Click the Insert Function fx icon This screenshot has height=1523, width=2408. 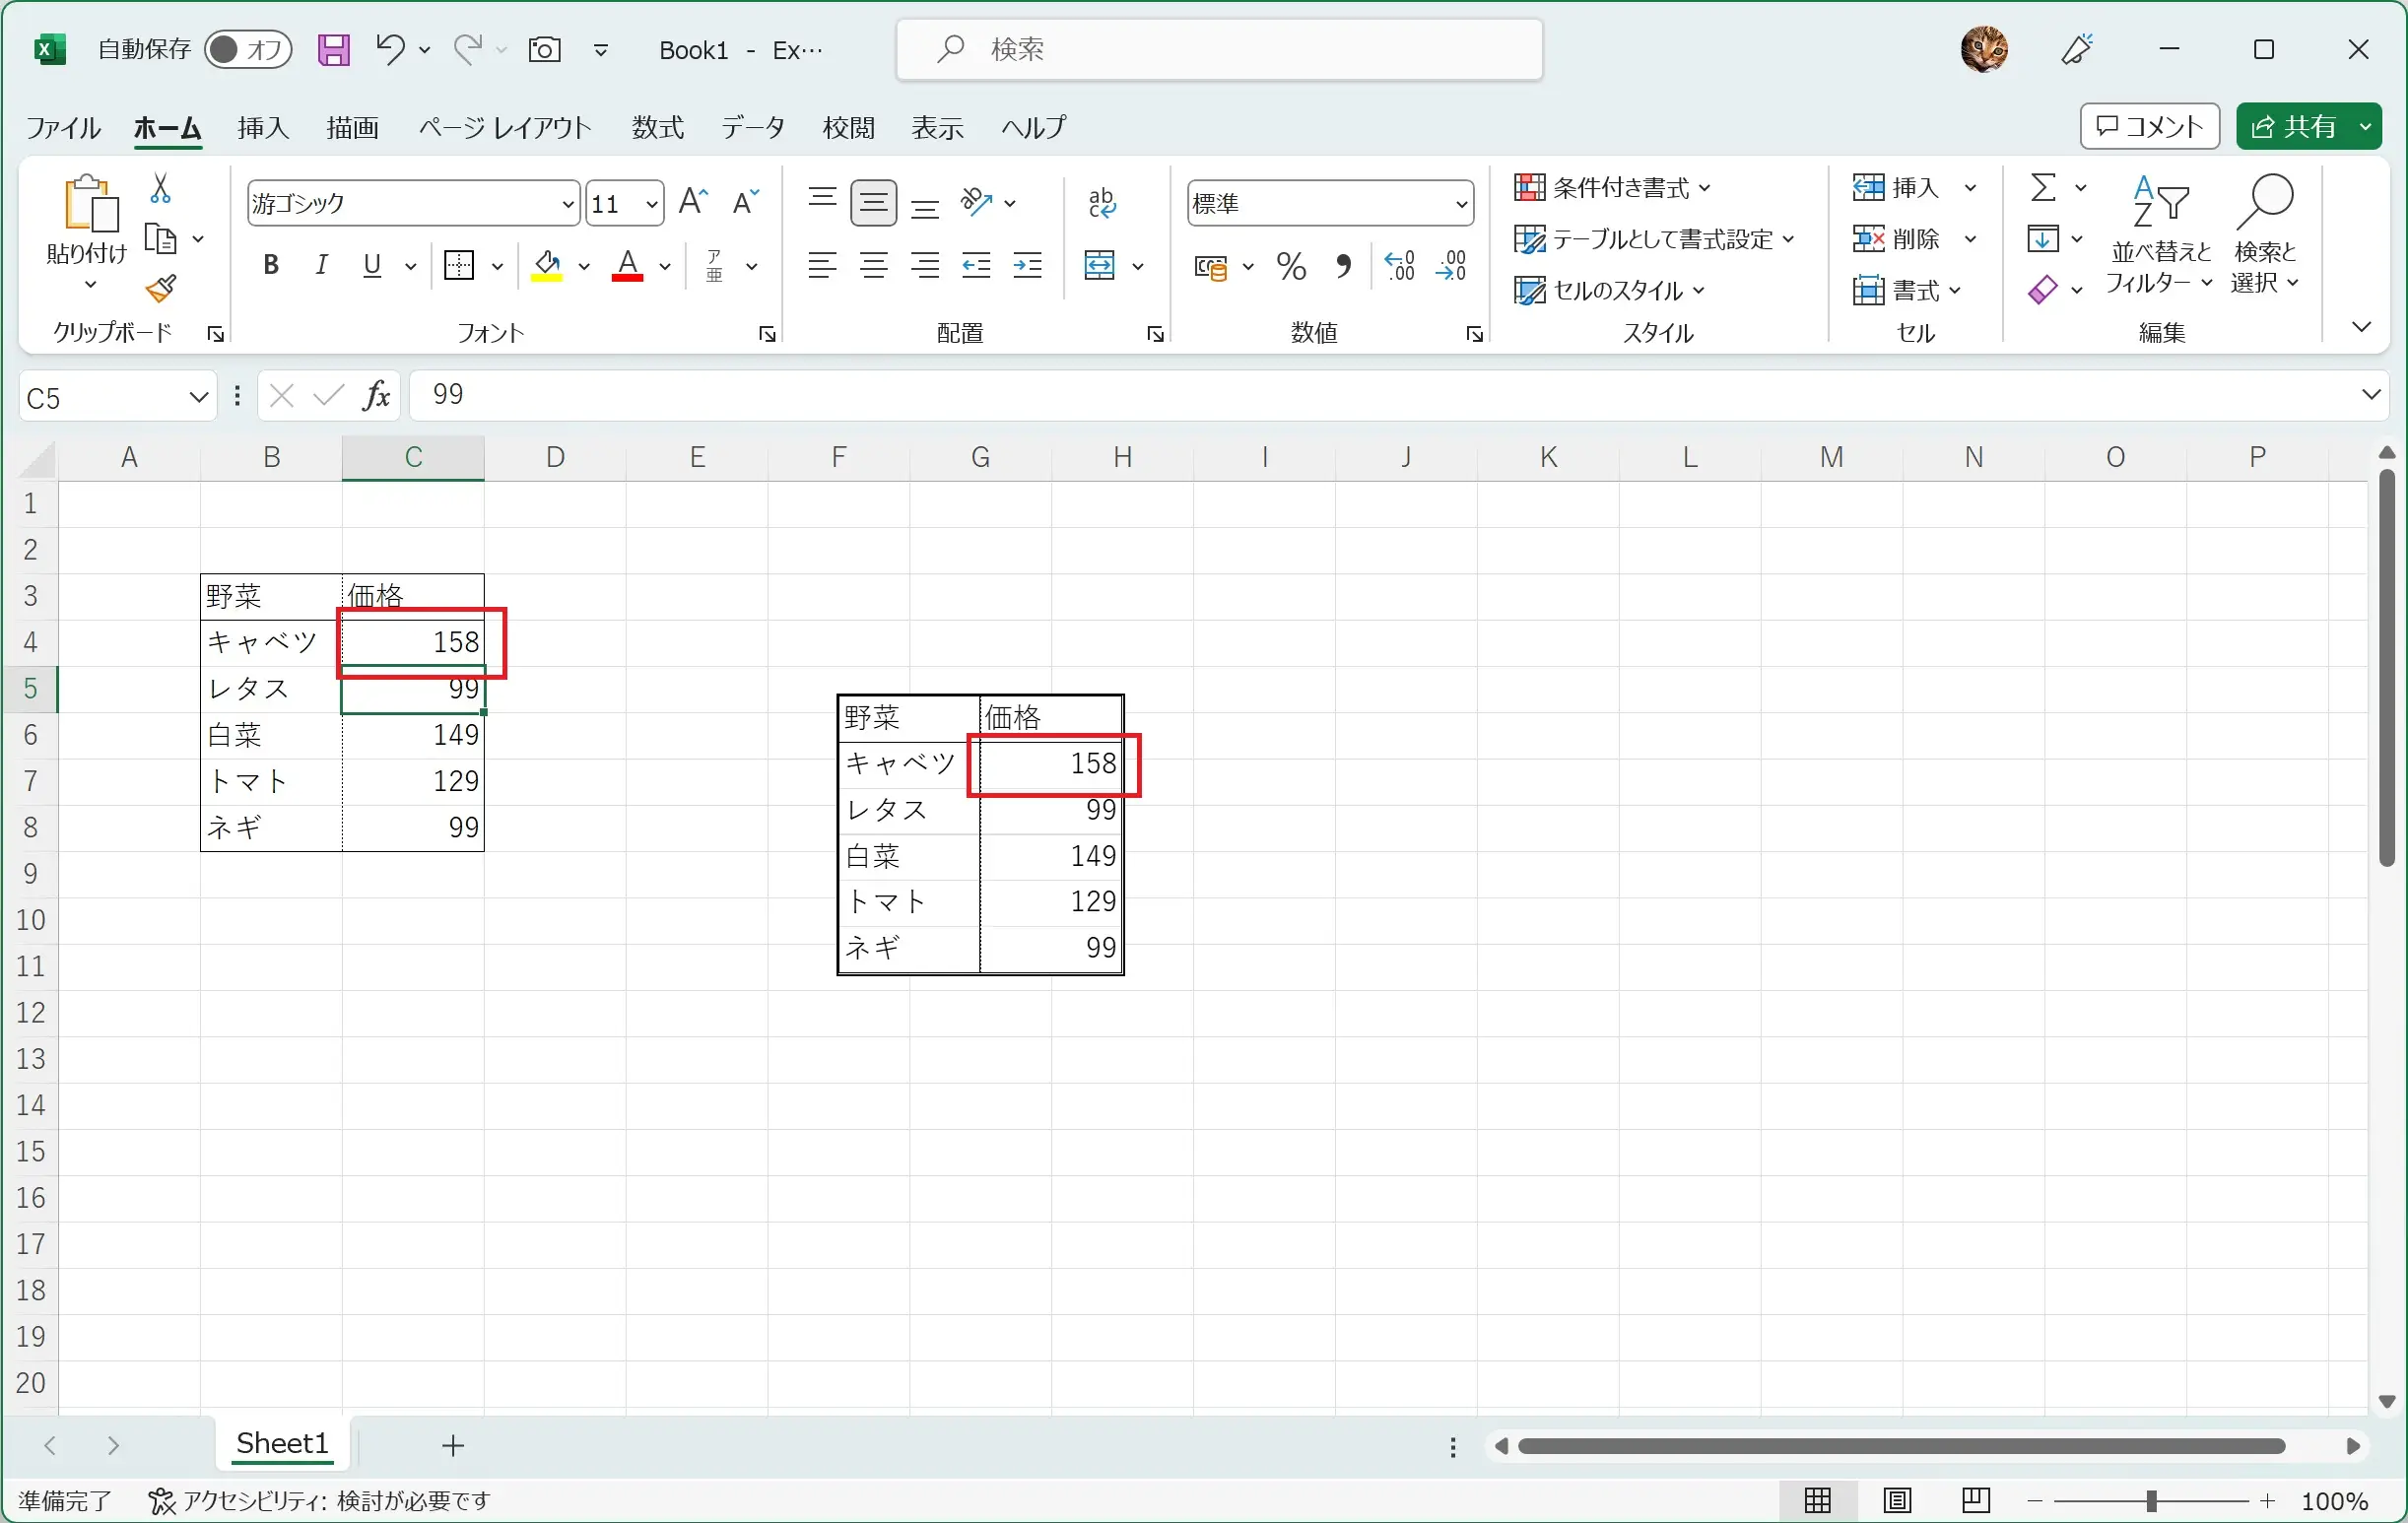tap(376, 396)
